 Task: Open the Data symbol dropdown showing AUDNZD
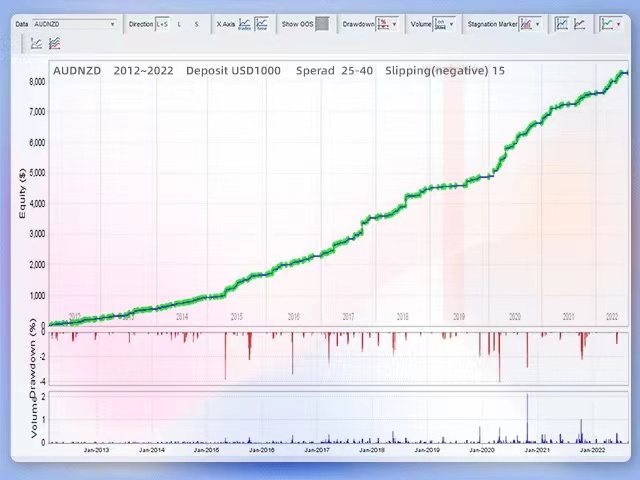click(x=74, y=24)
